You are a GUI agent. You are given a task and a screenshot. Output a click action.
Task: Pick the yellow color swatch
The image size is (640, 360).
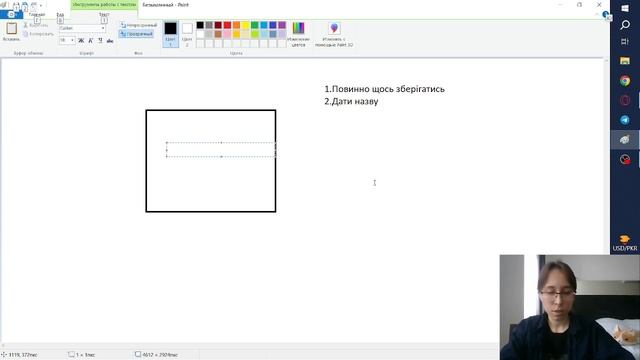pos(245,25)
